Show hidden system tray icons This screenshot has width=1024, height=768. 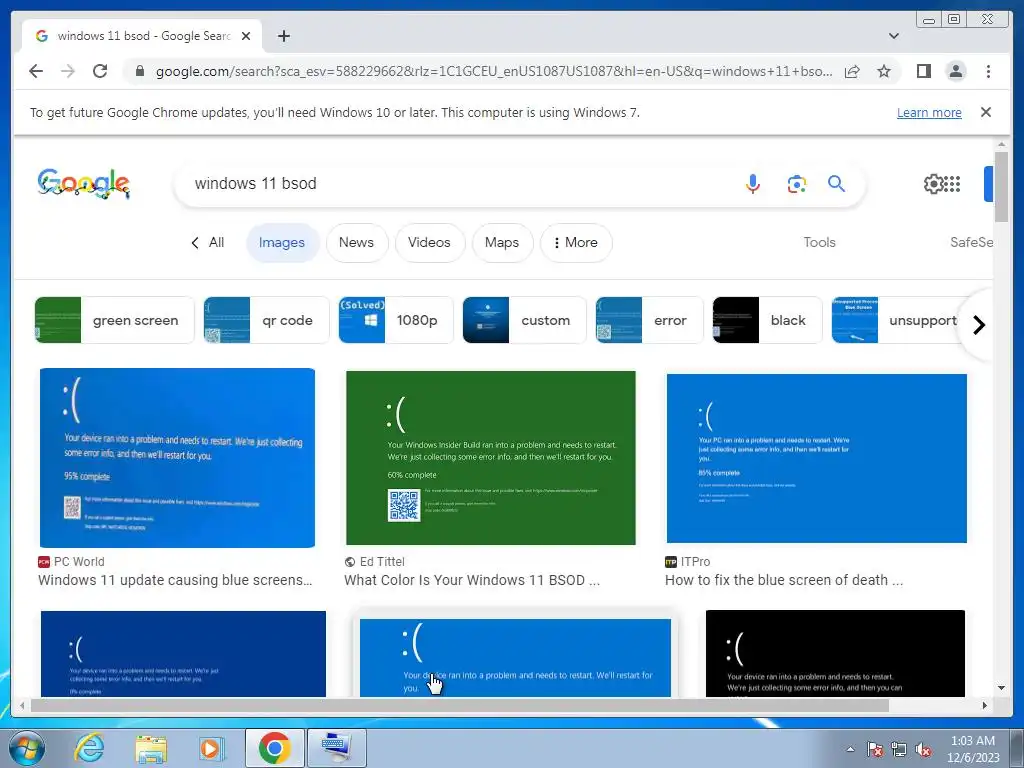click(850, 749)
